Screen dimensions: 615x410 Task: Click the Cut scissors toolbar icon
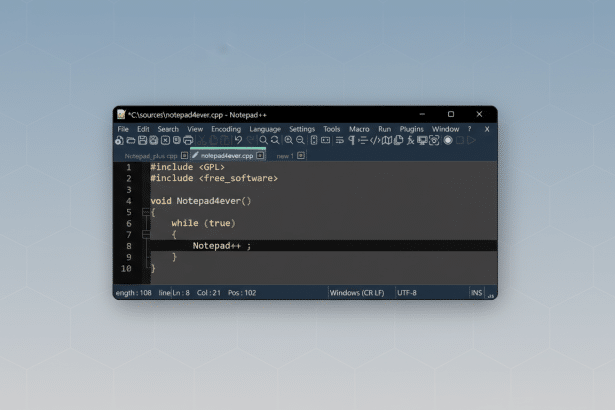pyautogui.click(x=202, y=140)
